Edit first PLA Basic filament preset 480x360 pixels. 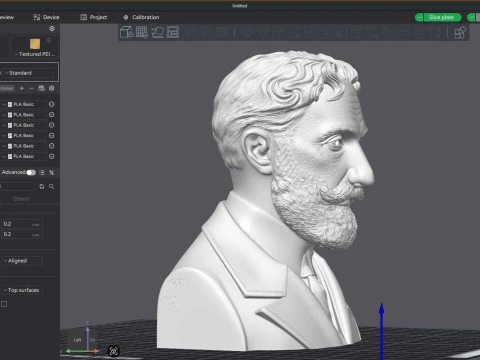pyautogui.click(x=51, y=104)
